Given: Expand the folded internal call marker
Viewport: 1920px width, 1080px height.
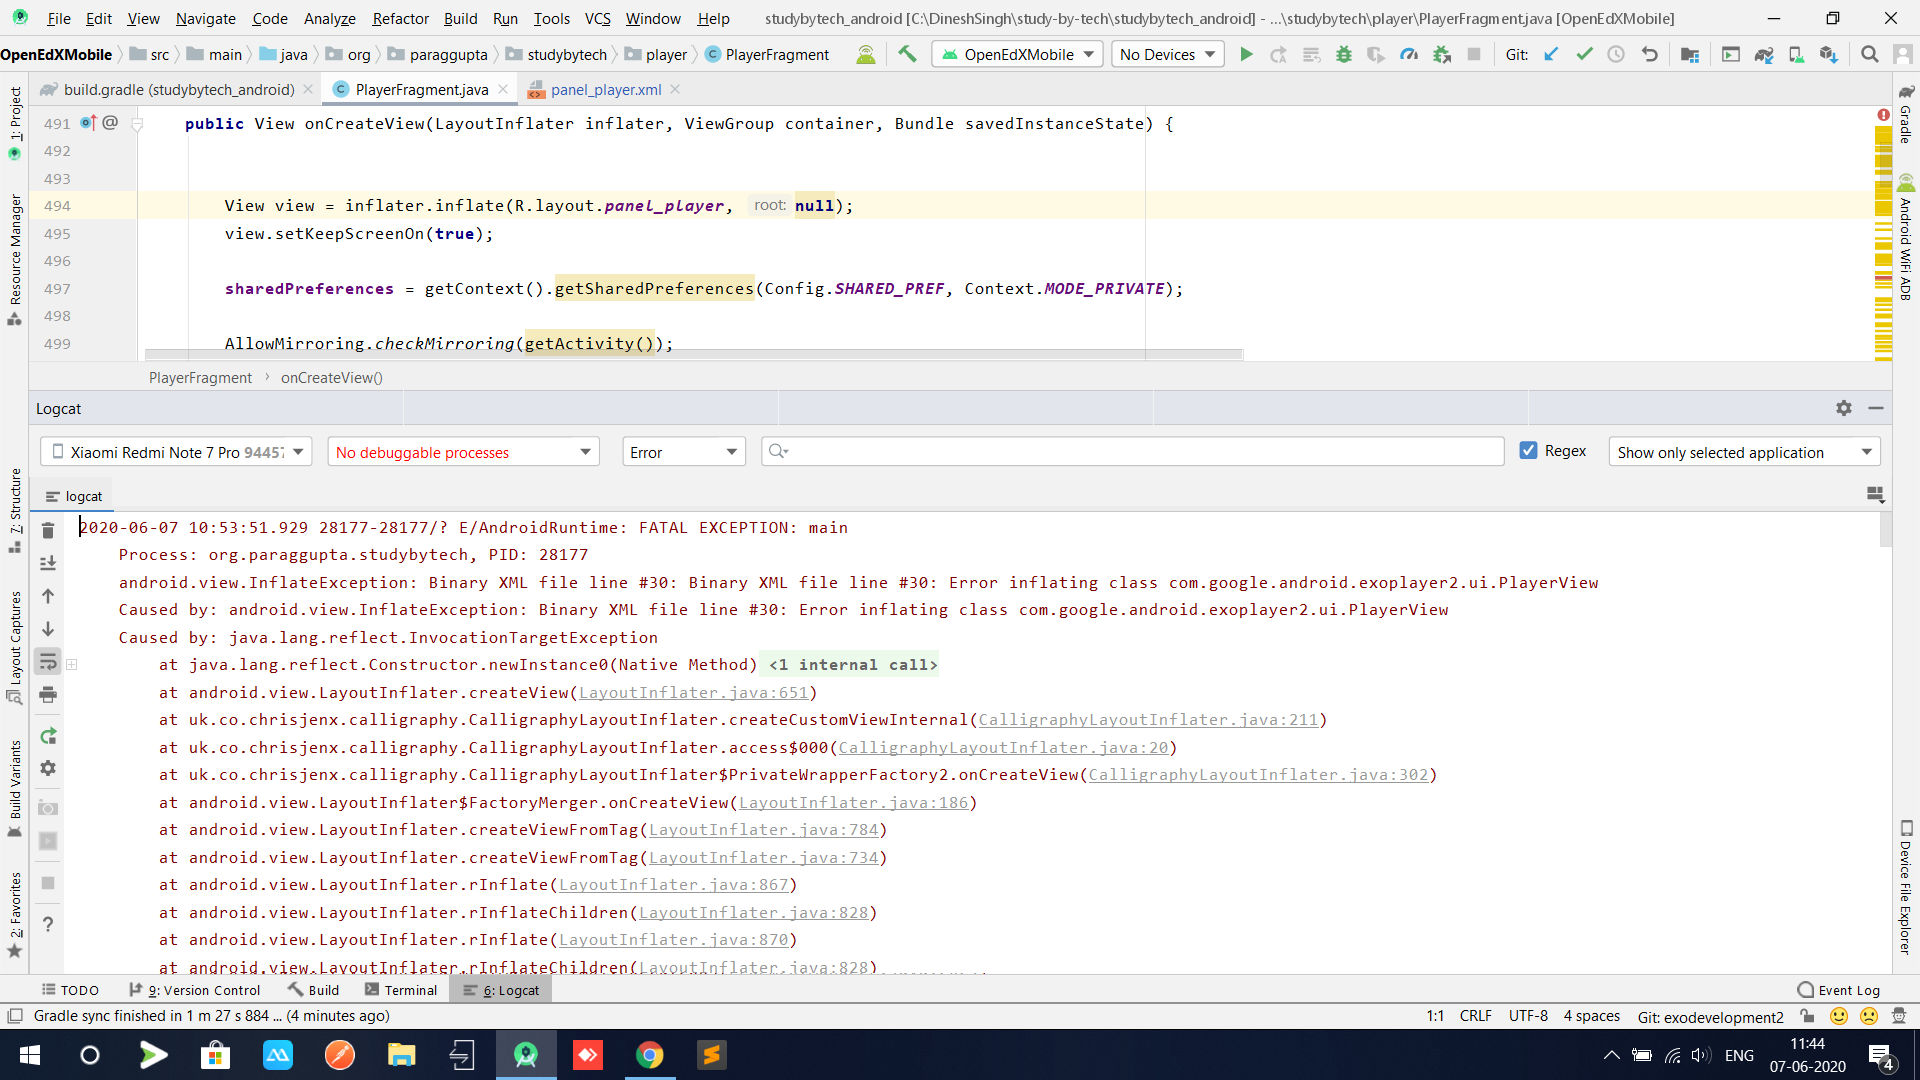Looking at the screenshot, I should pos(852,665).
